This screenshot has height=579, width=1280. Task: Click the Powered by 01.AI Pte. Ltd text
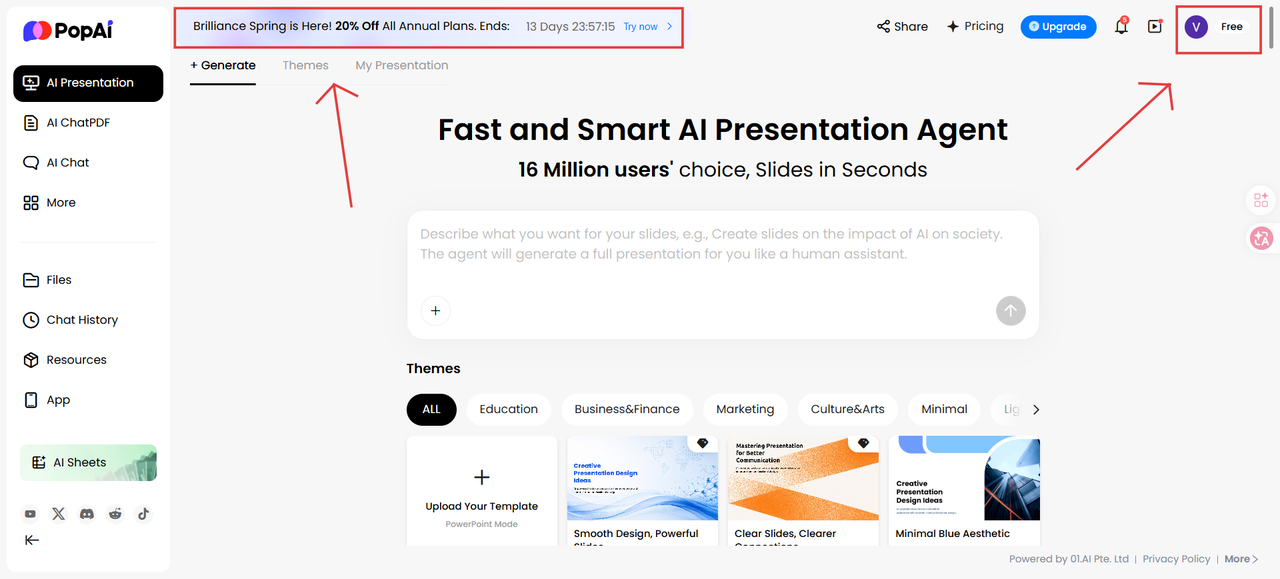1069,559
